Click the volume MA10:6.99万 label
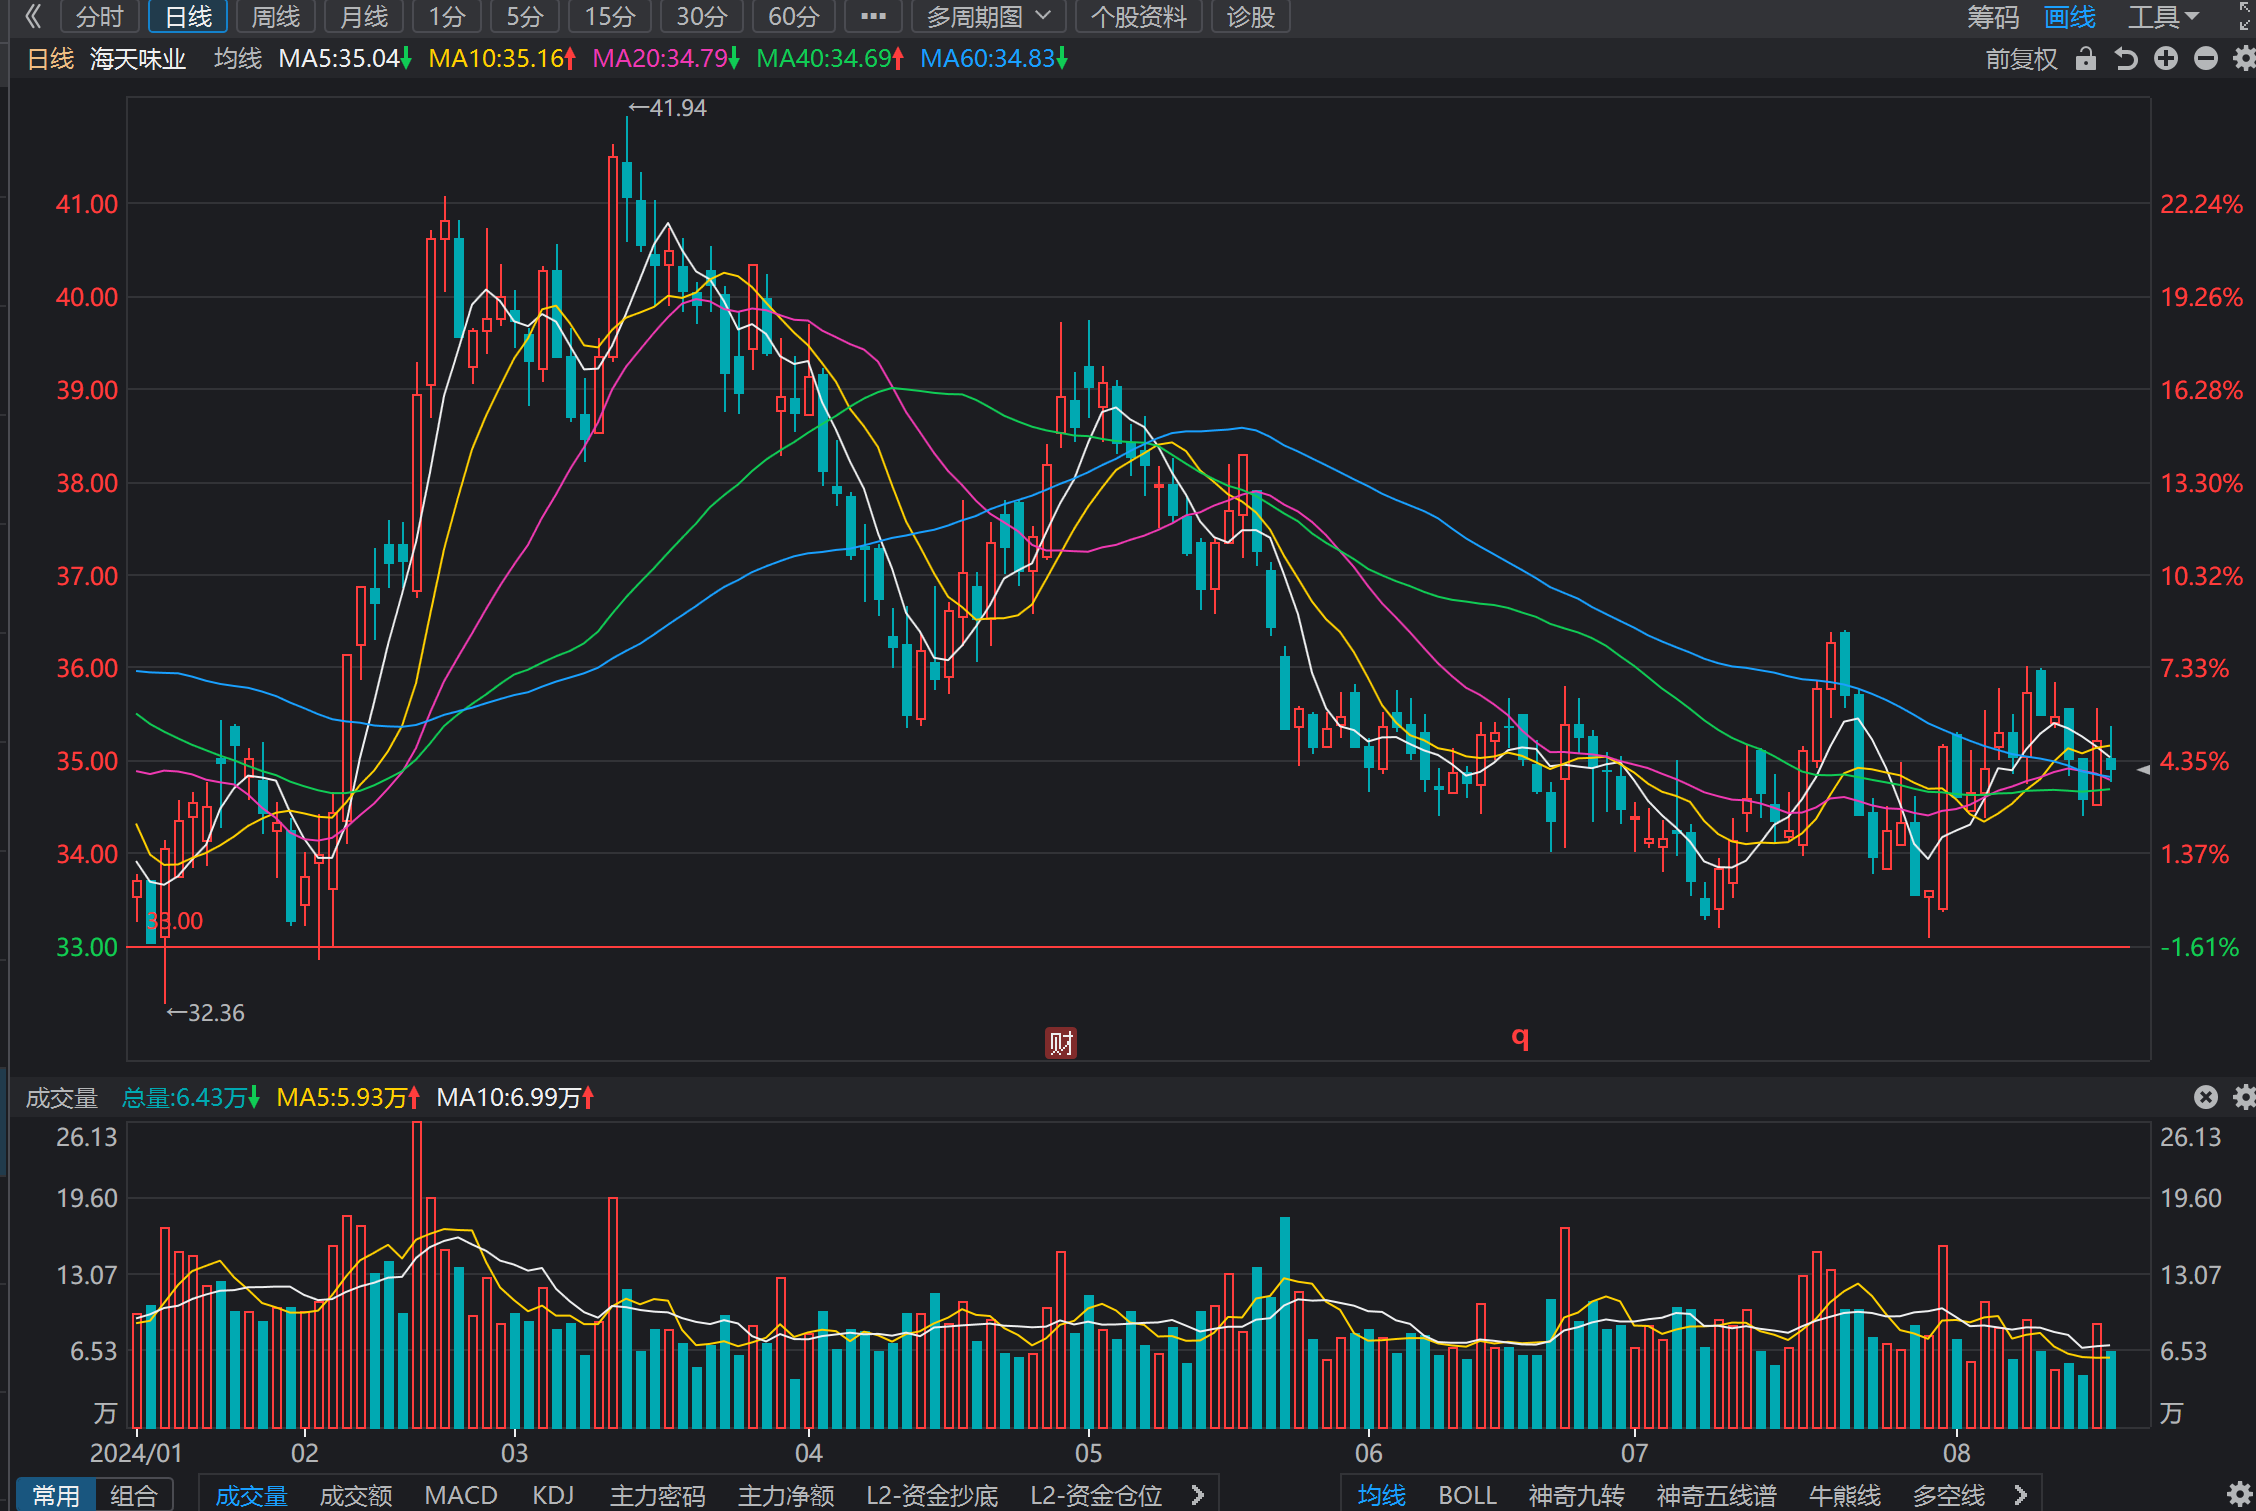This screenshot has height=1511, width=2256. click(x=515, y=1098)
